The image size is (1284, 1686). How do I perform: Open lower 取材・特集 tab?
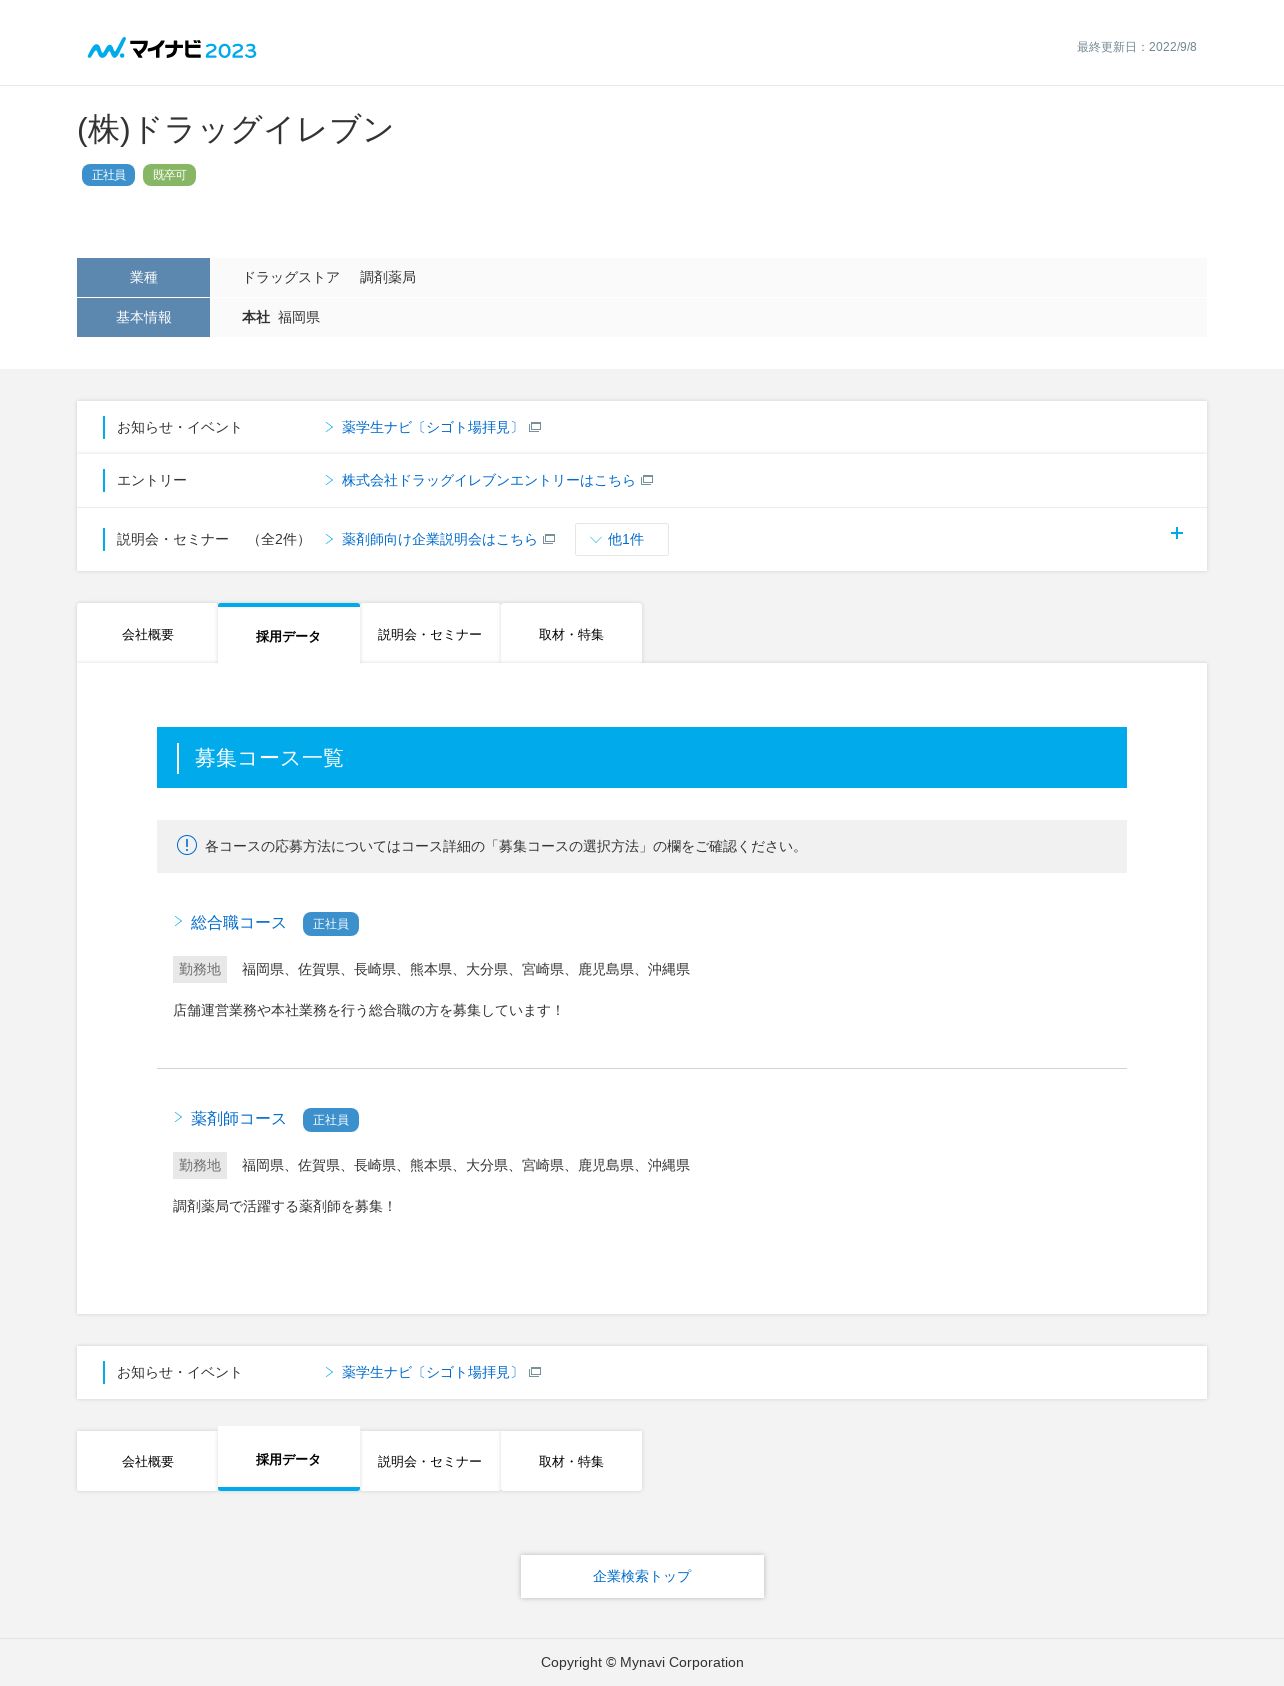coord(571,1461)
